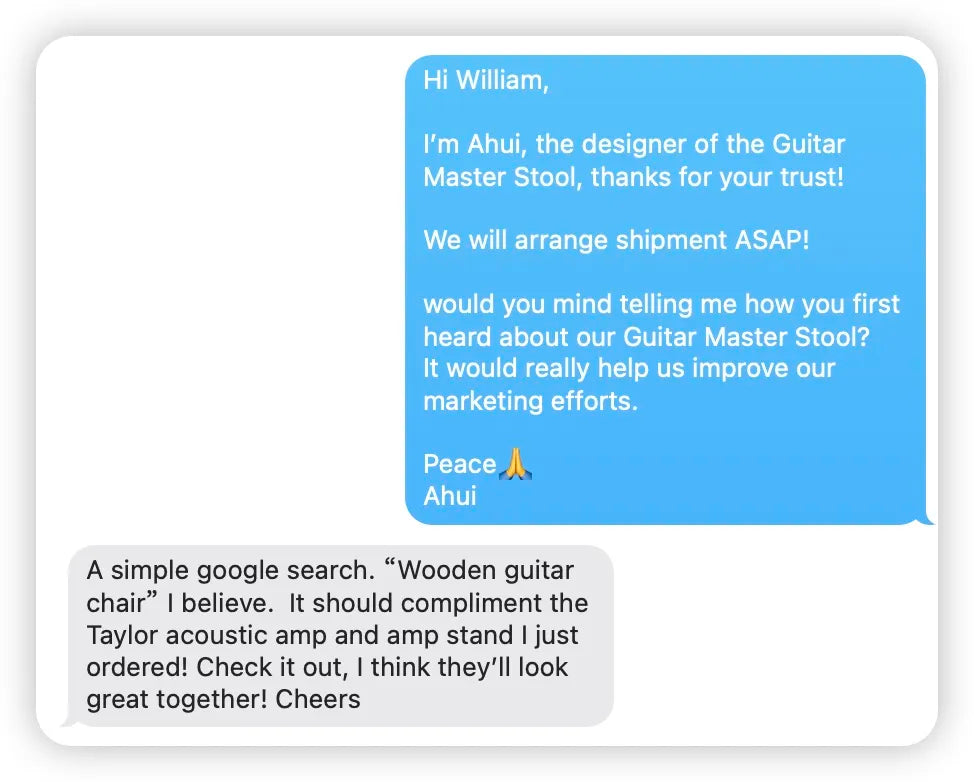Click the praying hands emoji after Peace
This screenshot has width=974, height=782.
coord(515,464)
